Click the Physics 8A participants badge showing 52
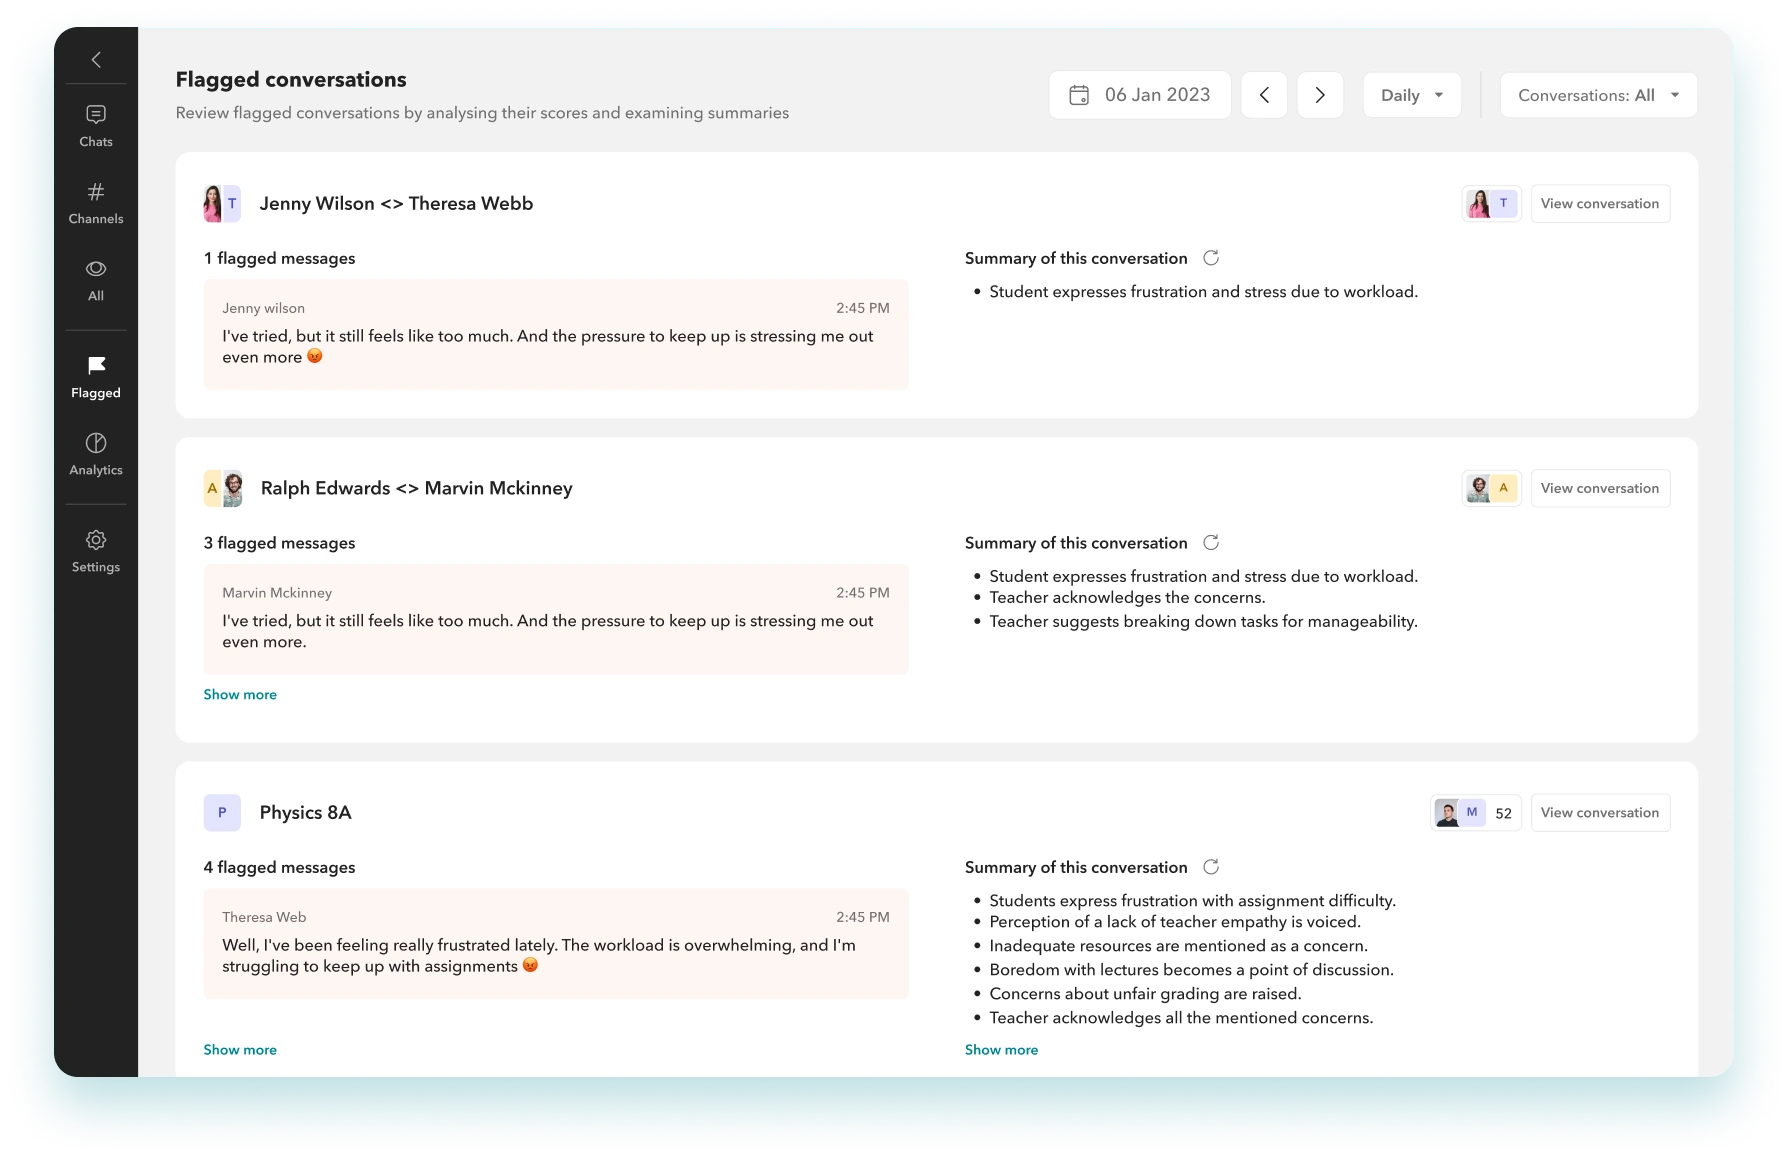This screenshot has height=1158, width=1788. click(x=1476, y=813)
